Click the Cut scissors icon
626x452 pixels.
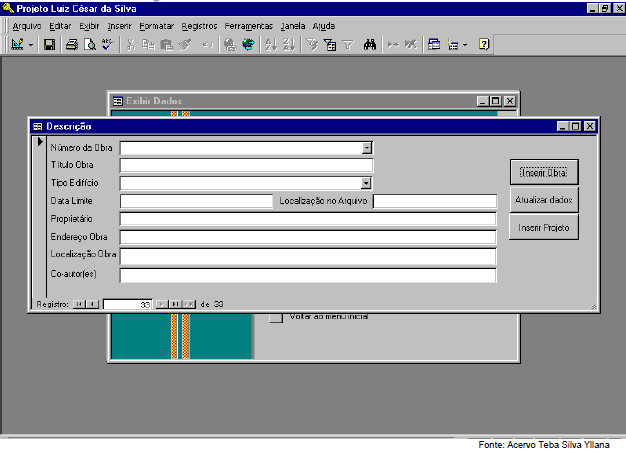[131, 44]
